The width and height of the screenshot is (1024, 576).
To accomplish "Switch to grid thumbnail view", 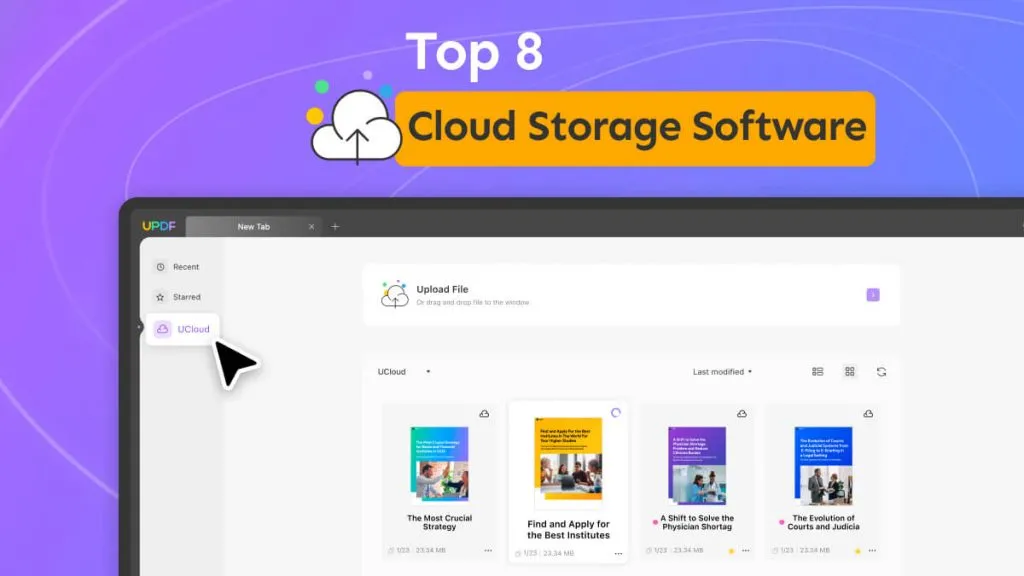I will pos(849,372).
